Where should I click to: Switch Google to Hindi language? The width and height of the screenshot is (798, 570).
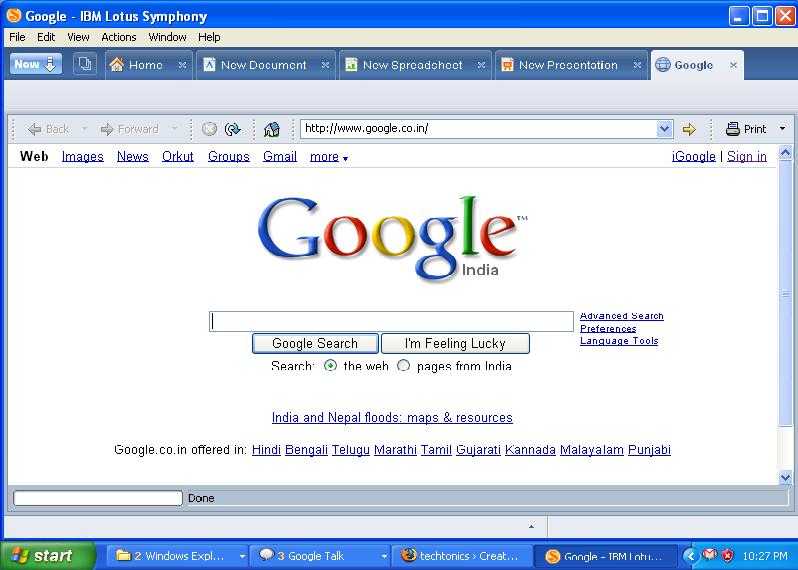tap(266, 450)
